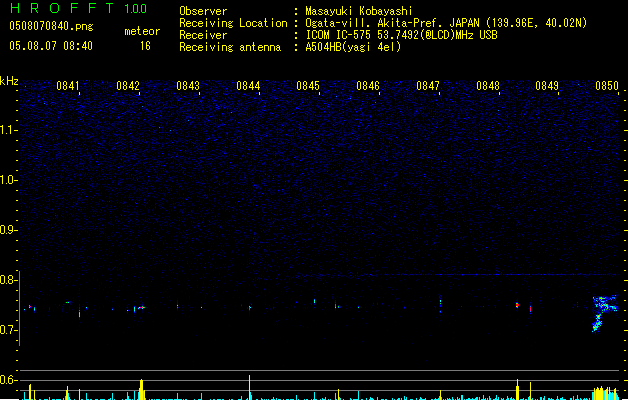The height and width of the screenshot is (400, 629).
Task: Click the 1.1 kHz frequency label
Action: [x=8, y=130]
